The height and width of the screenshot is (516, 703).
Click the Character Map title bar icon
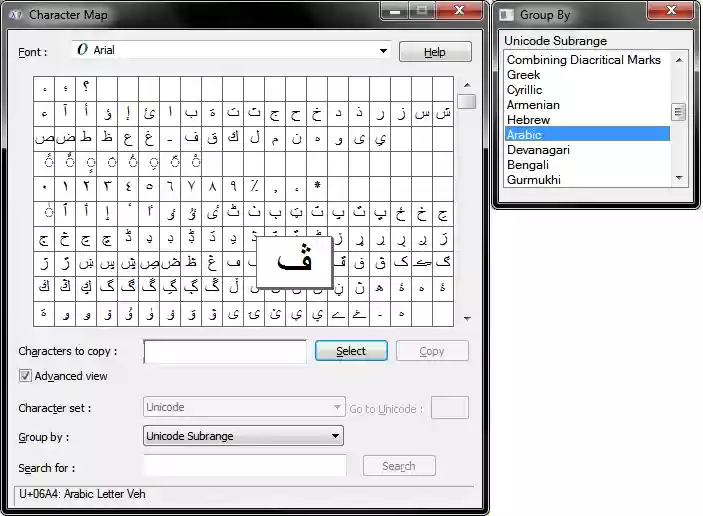pos(15,15)
